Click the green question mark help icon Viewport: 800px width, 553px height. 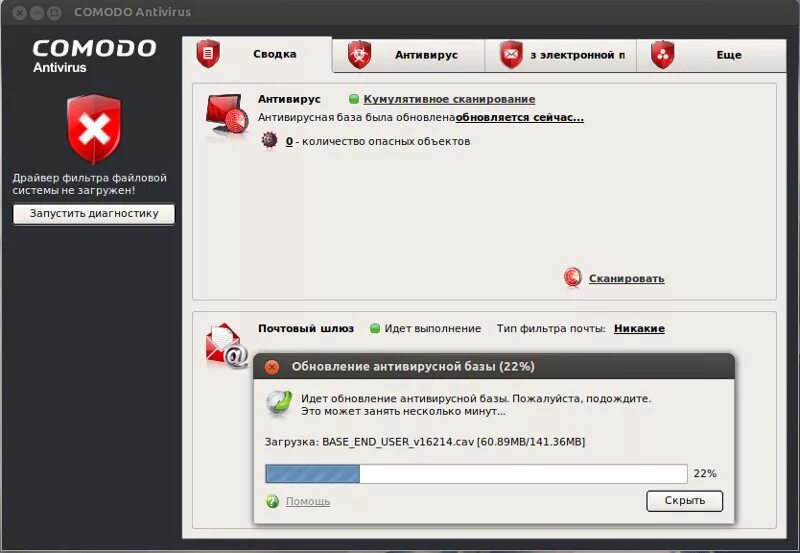tap(272, 501)
